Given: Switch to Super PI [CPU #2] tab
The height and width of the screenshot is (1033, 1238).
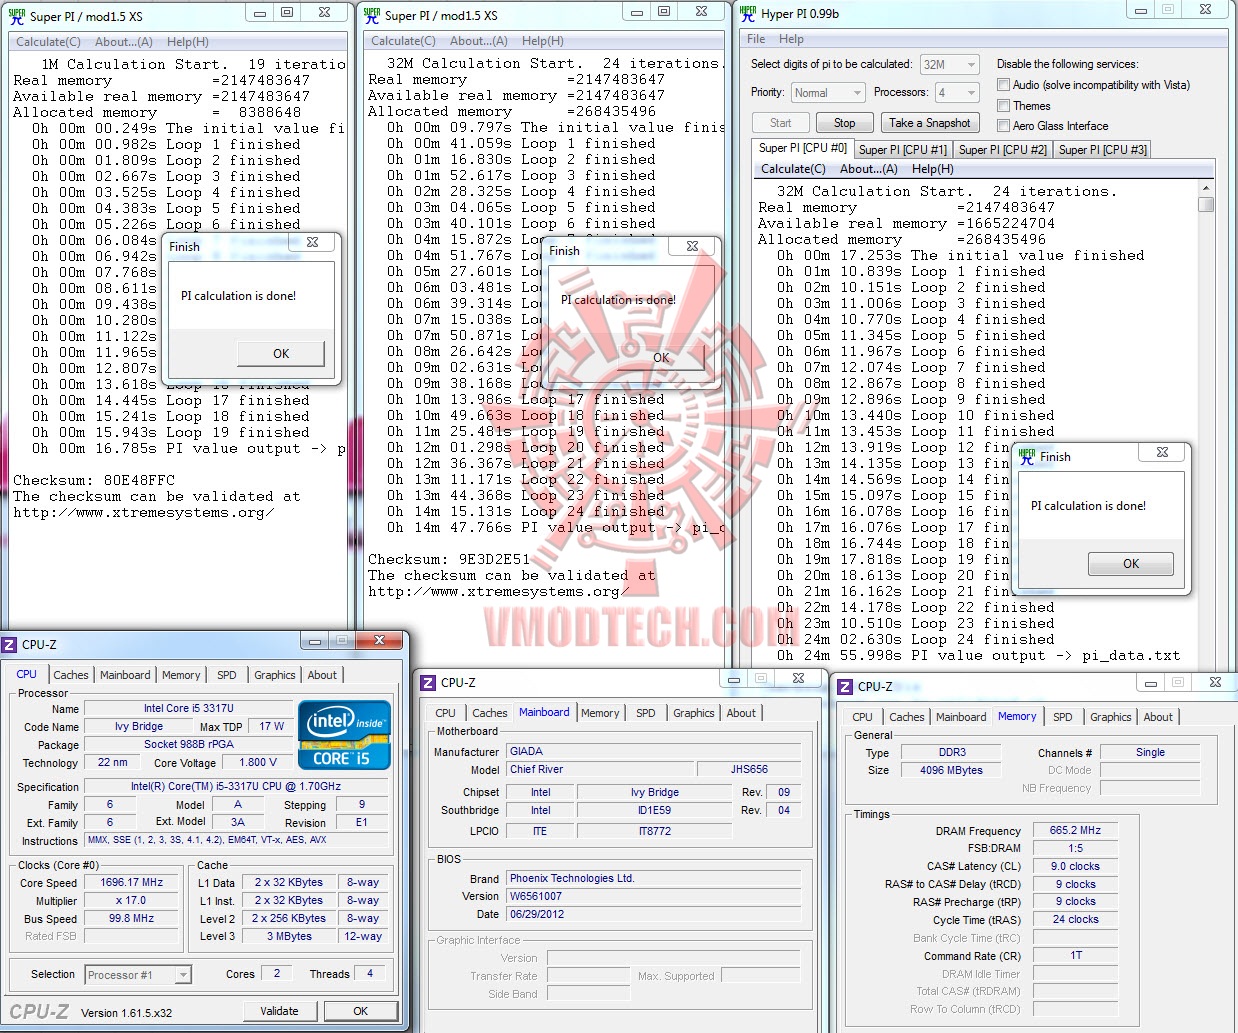Looking at the screenshot, I should 1002,150.
